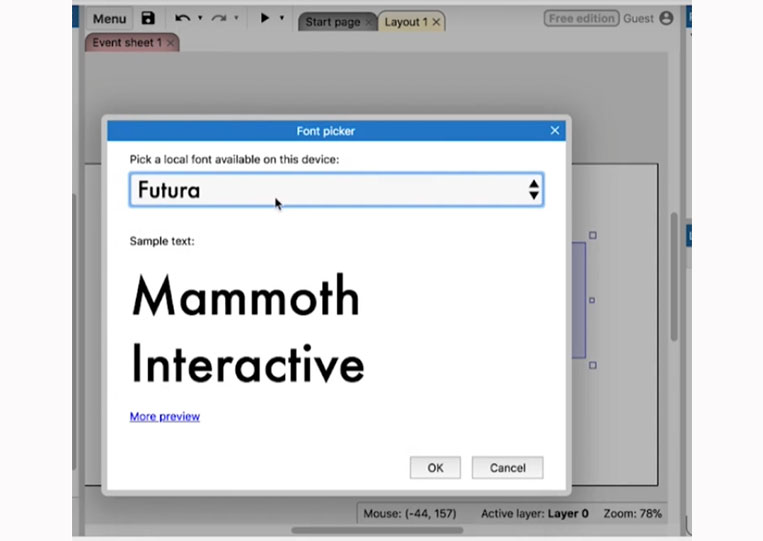Open the More preview link

pos(164,416)
